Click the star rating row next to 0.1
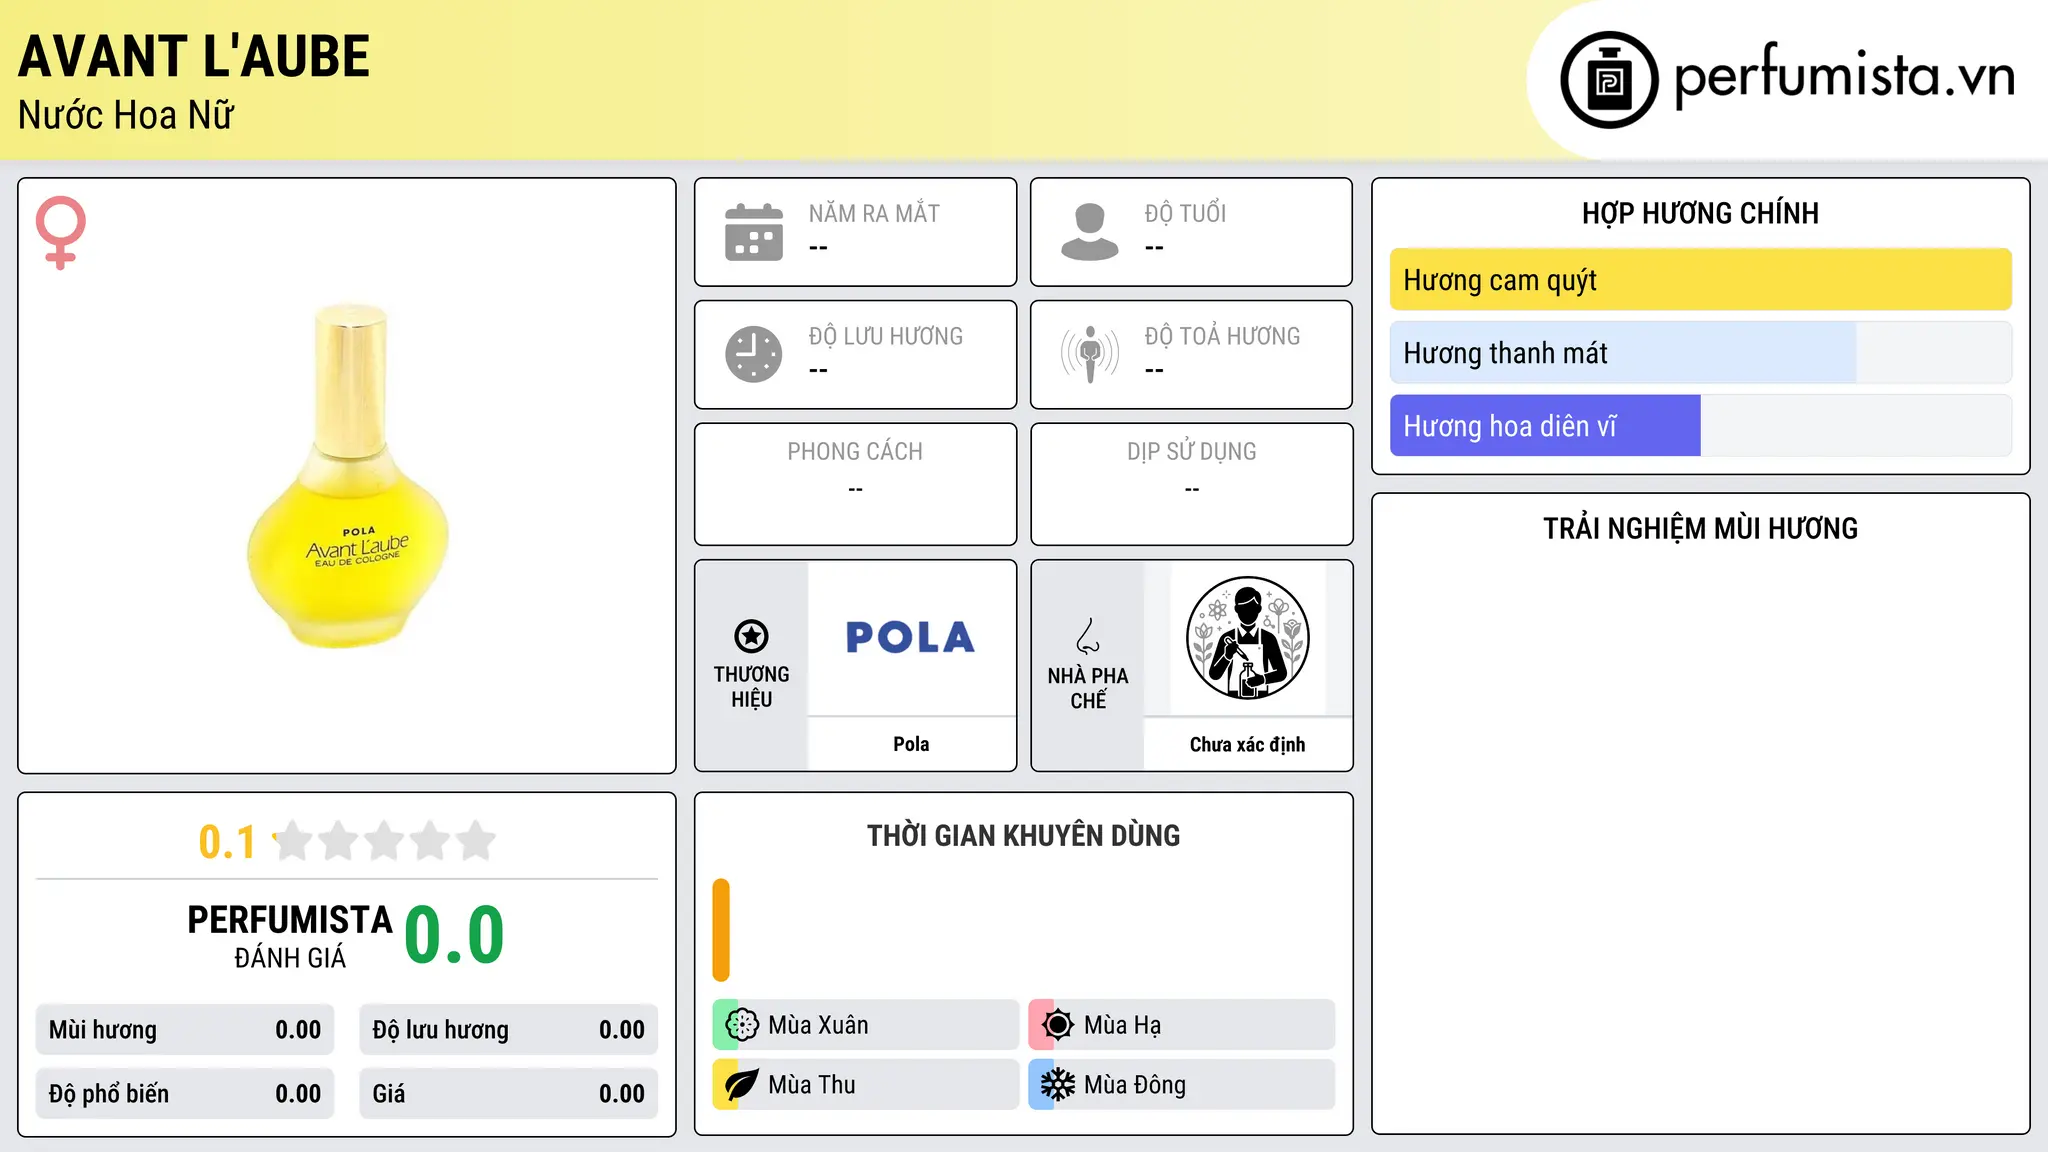Screen dimensions: 2048x1152 click(384, 841)
